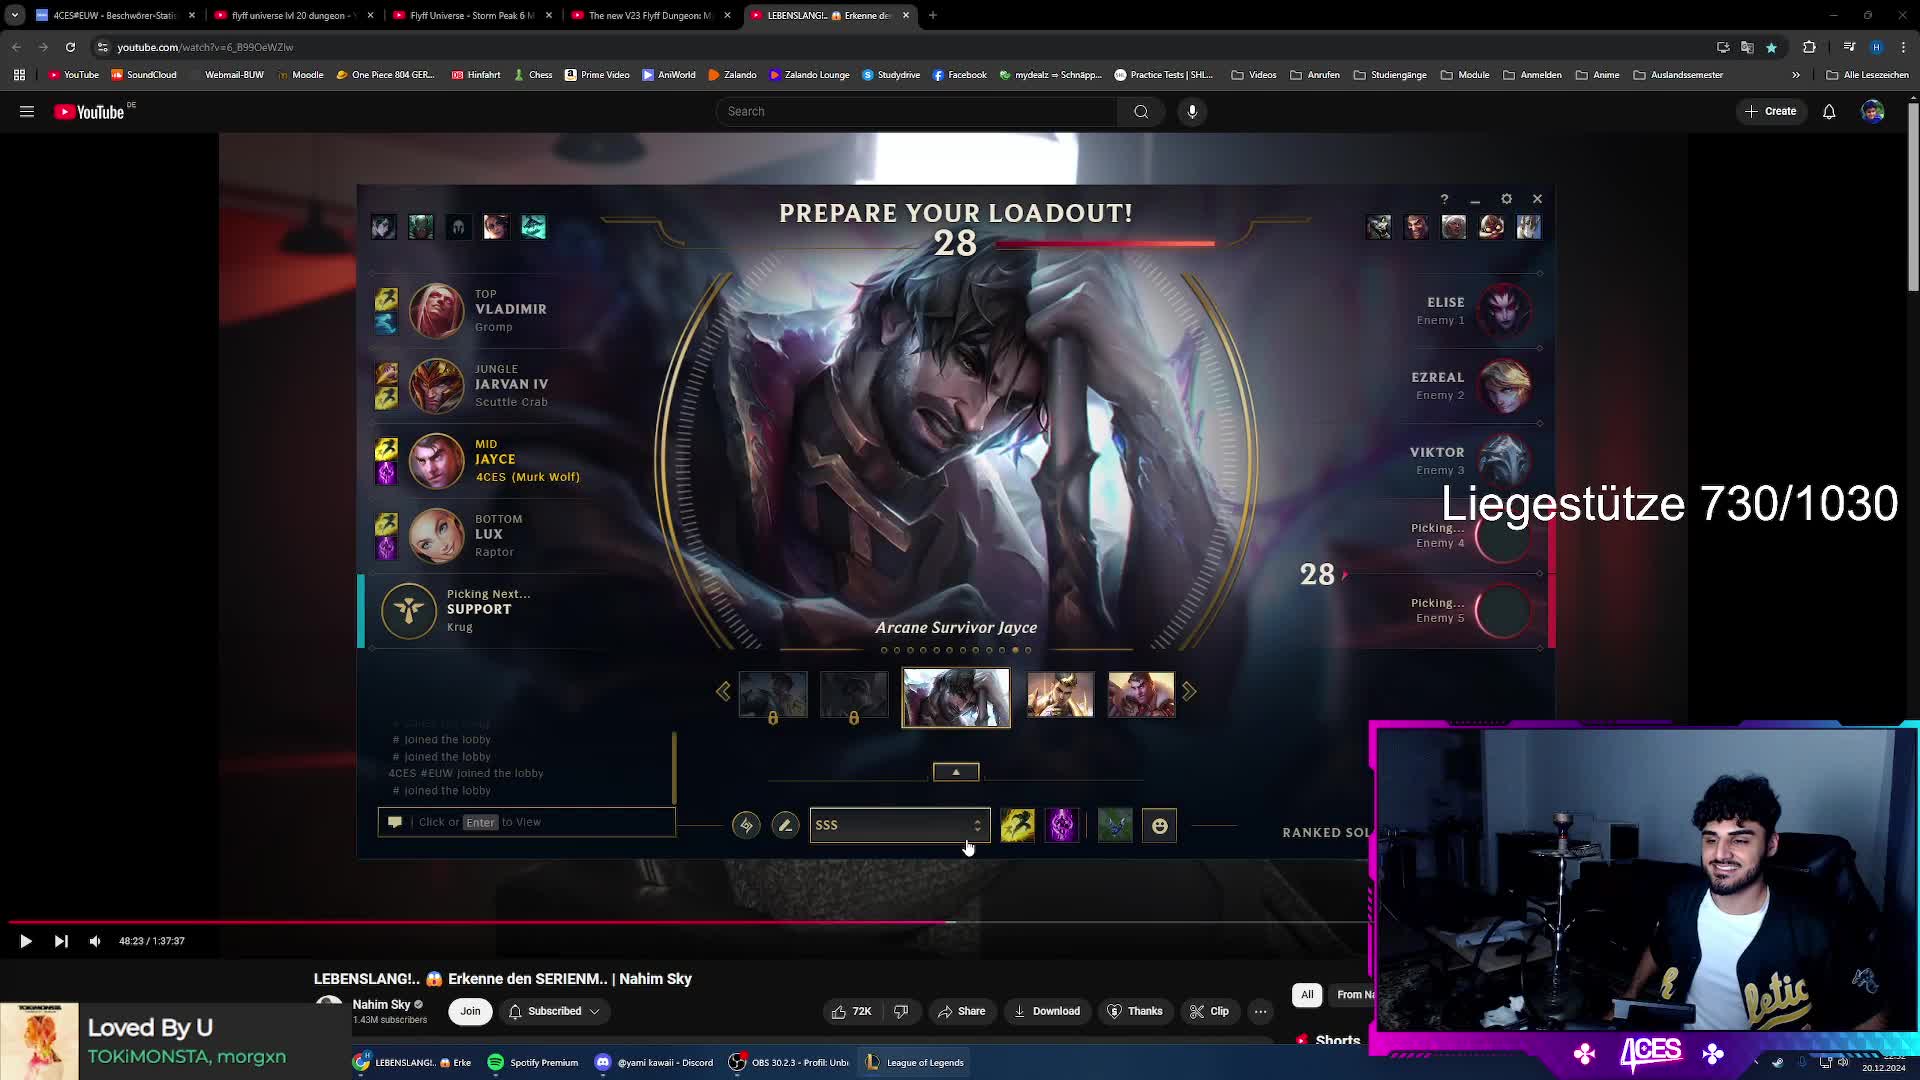Open League of Legends from the taskbar

pos(915,1062)
